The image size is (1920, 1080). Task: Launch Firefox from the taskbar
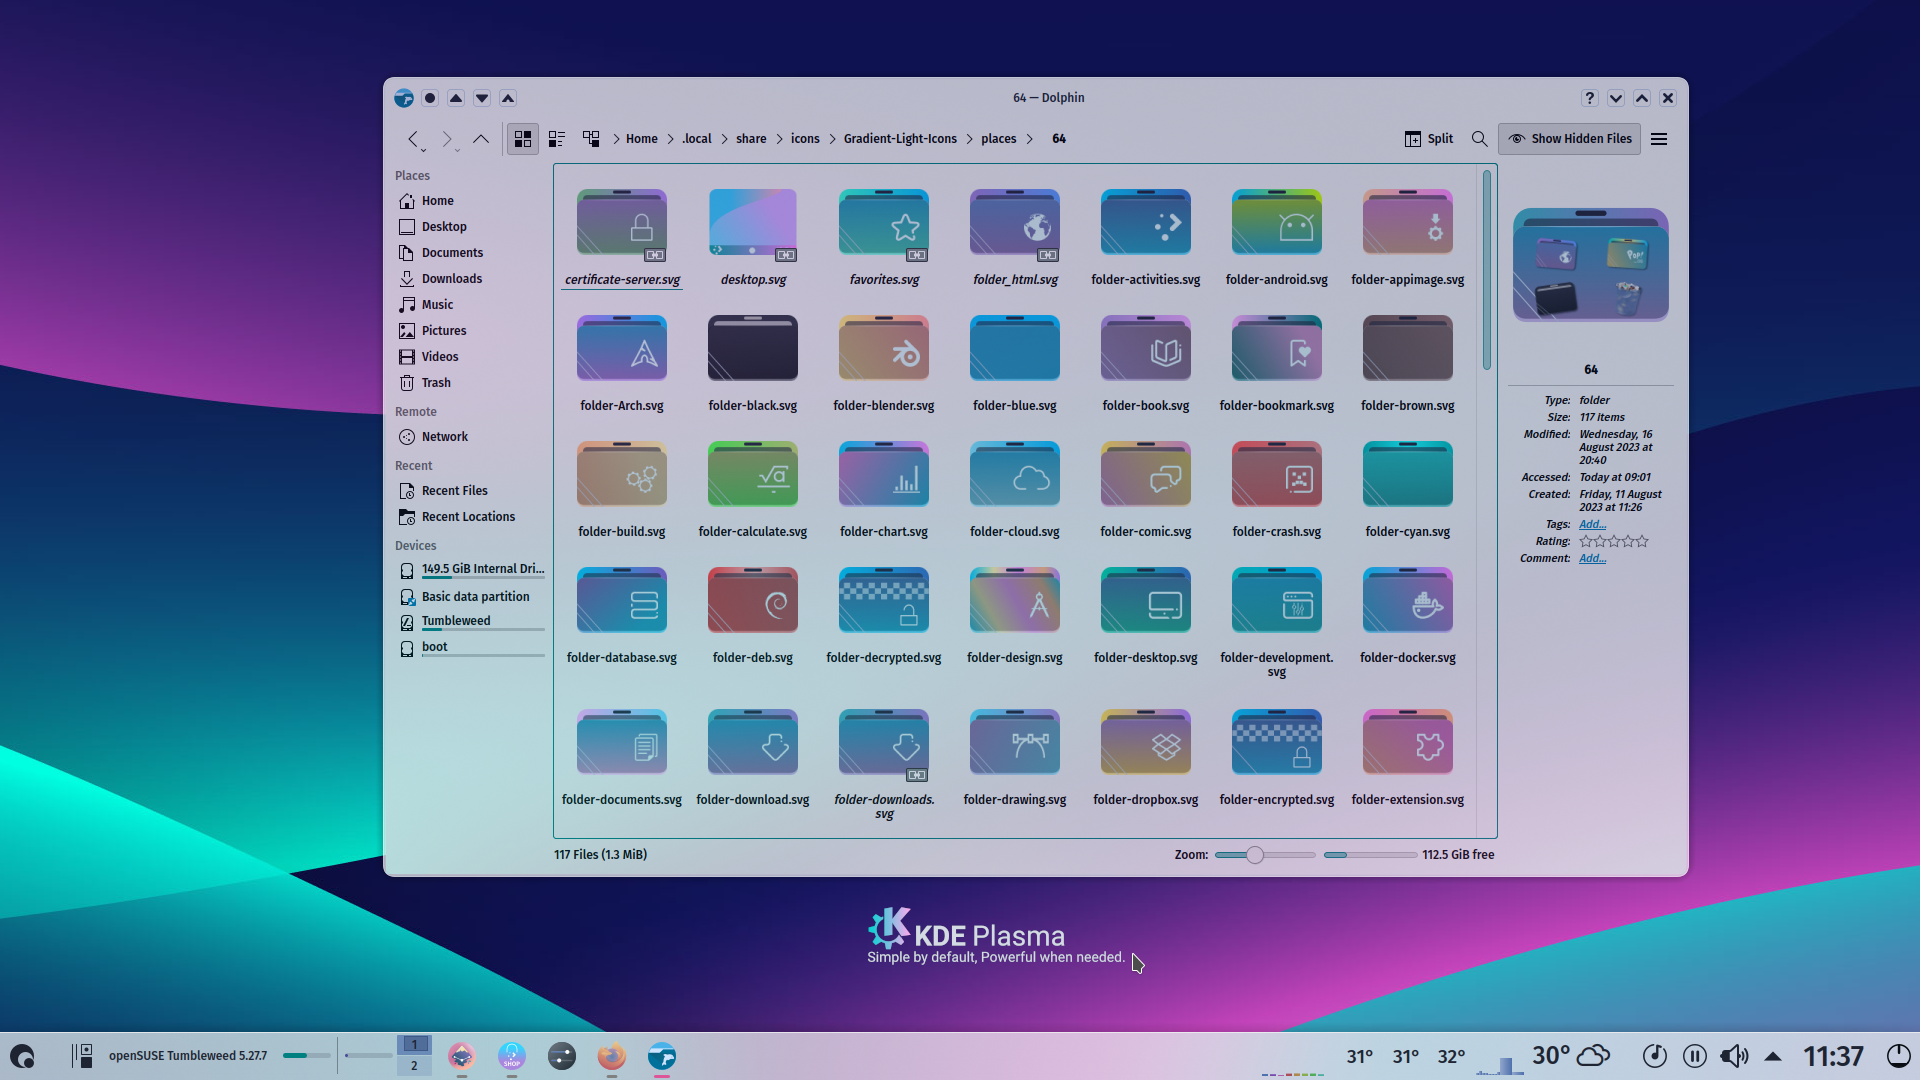point(612,1056)
